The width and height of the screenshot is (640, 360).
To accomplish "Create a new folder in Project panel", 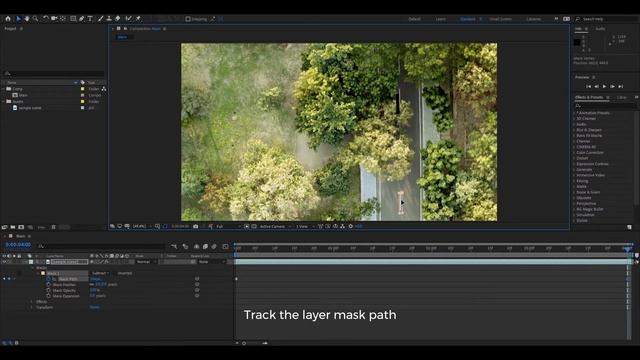I will (13, 227).
